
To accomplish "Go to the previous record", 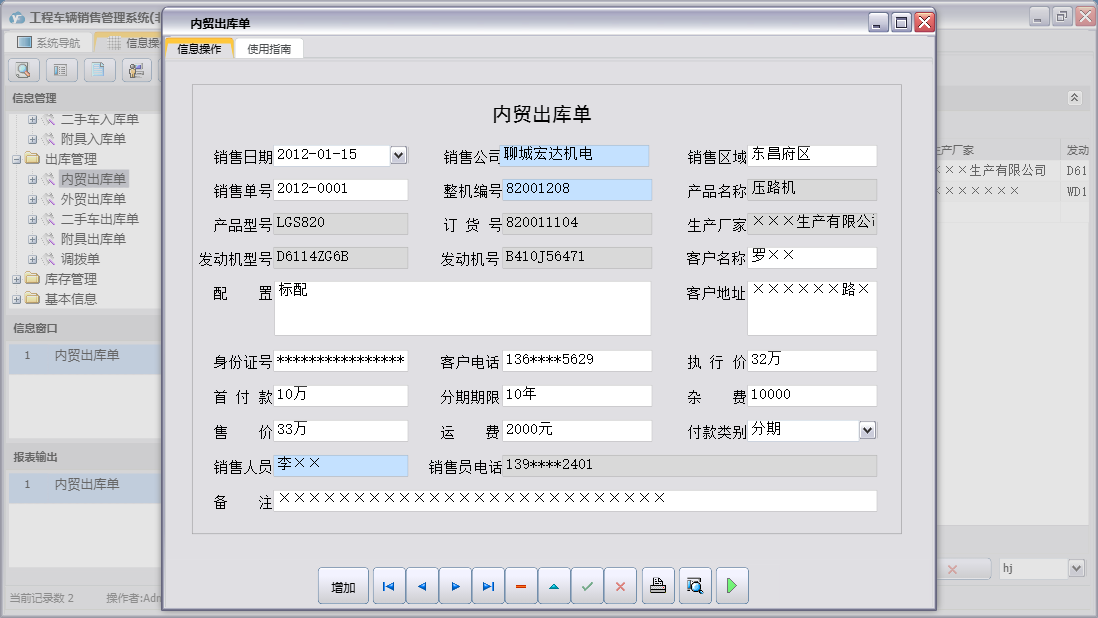I will (422, 586).
